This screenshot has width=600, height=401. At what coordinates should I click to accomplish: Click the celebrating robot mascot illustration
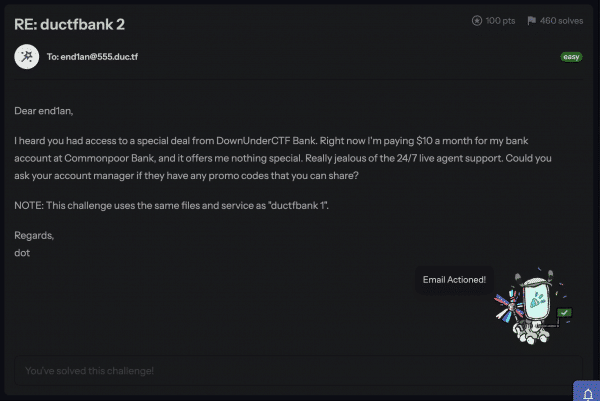(x=534, y=306)
